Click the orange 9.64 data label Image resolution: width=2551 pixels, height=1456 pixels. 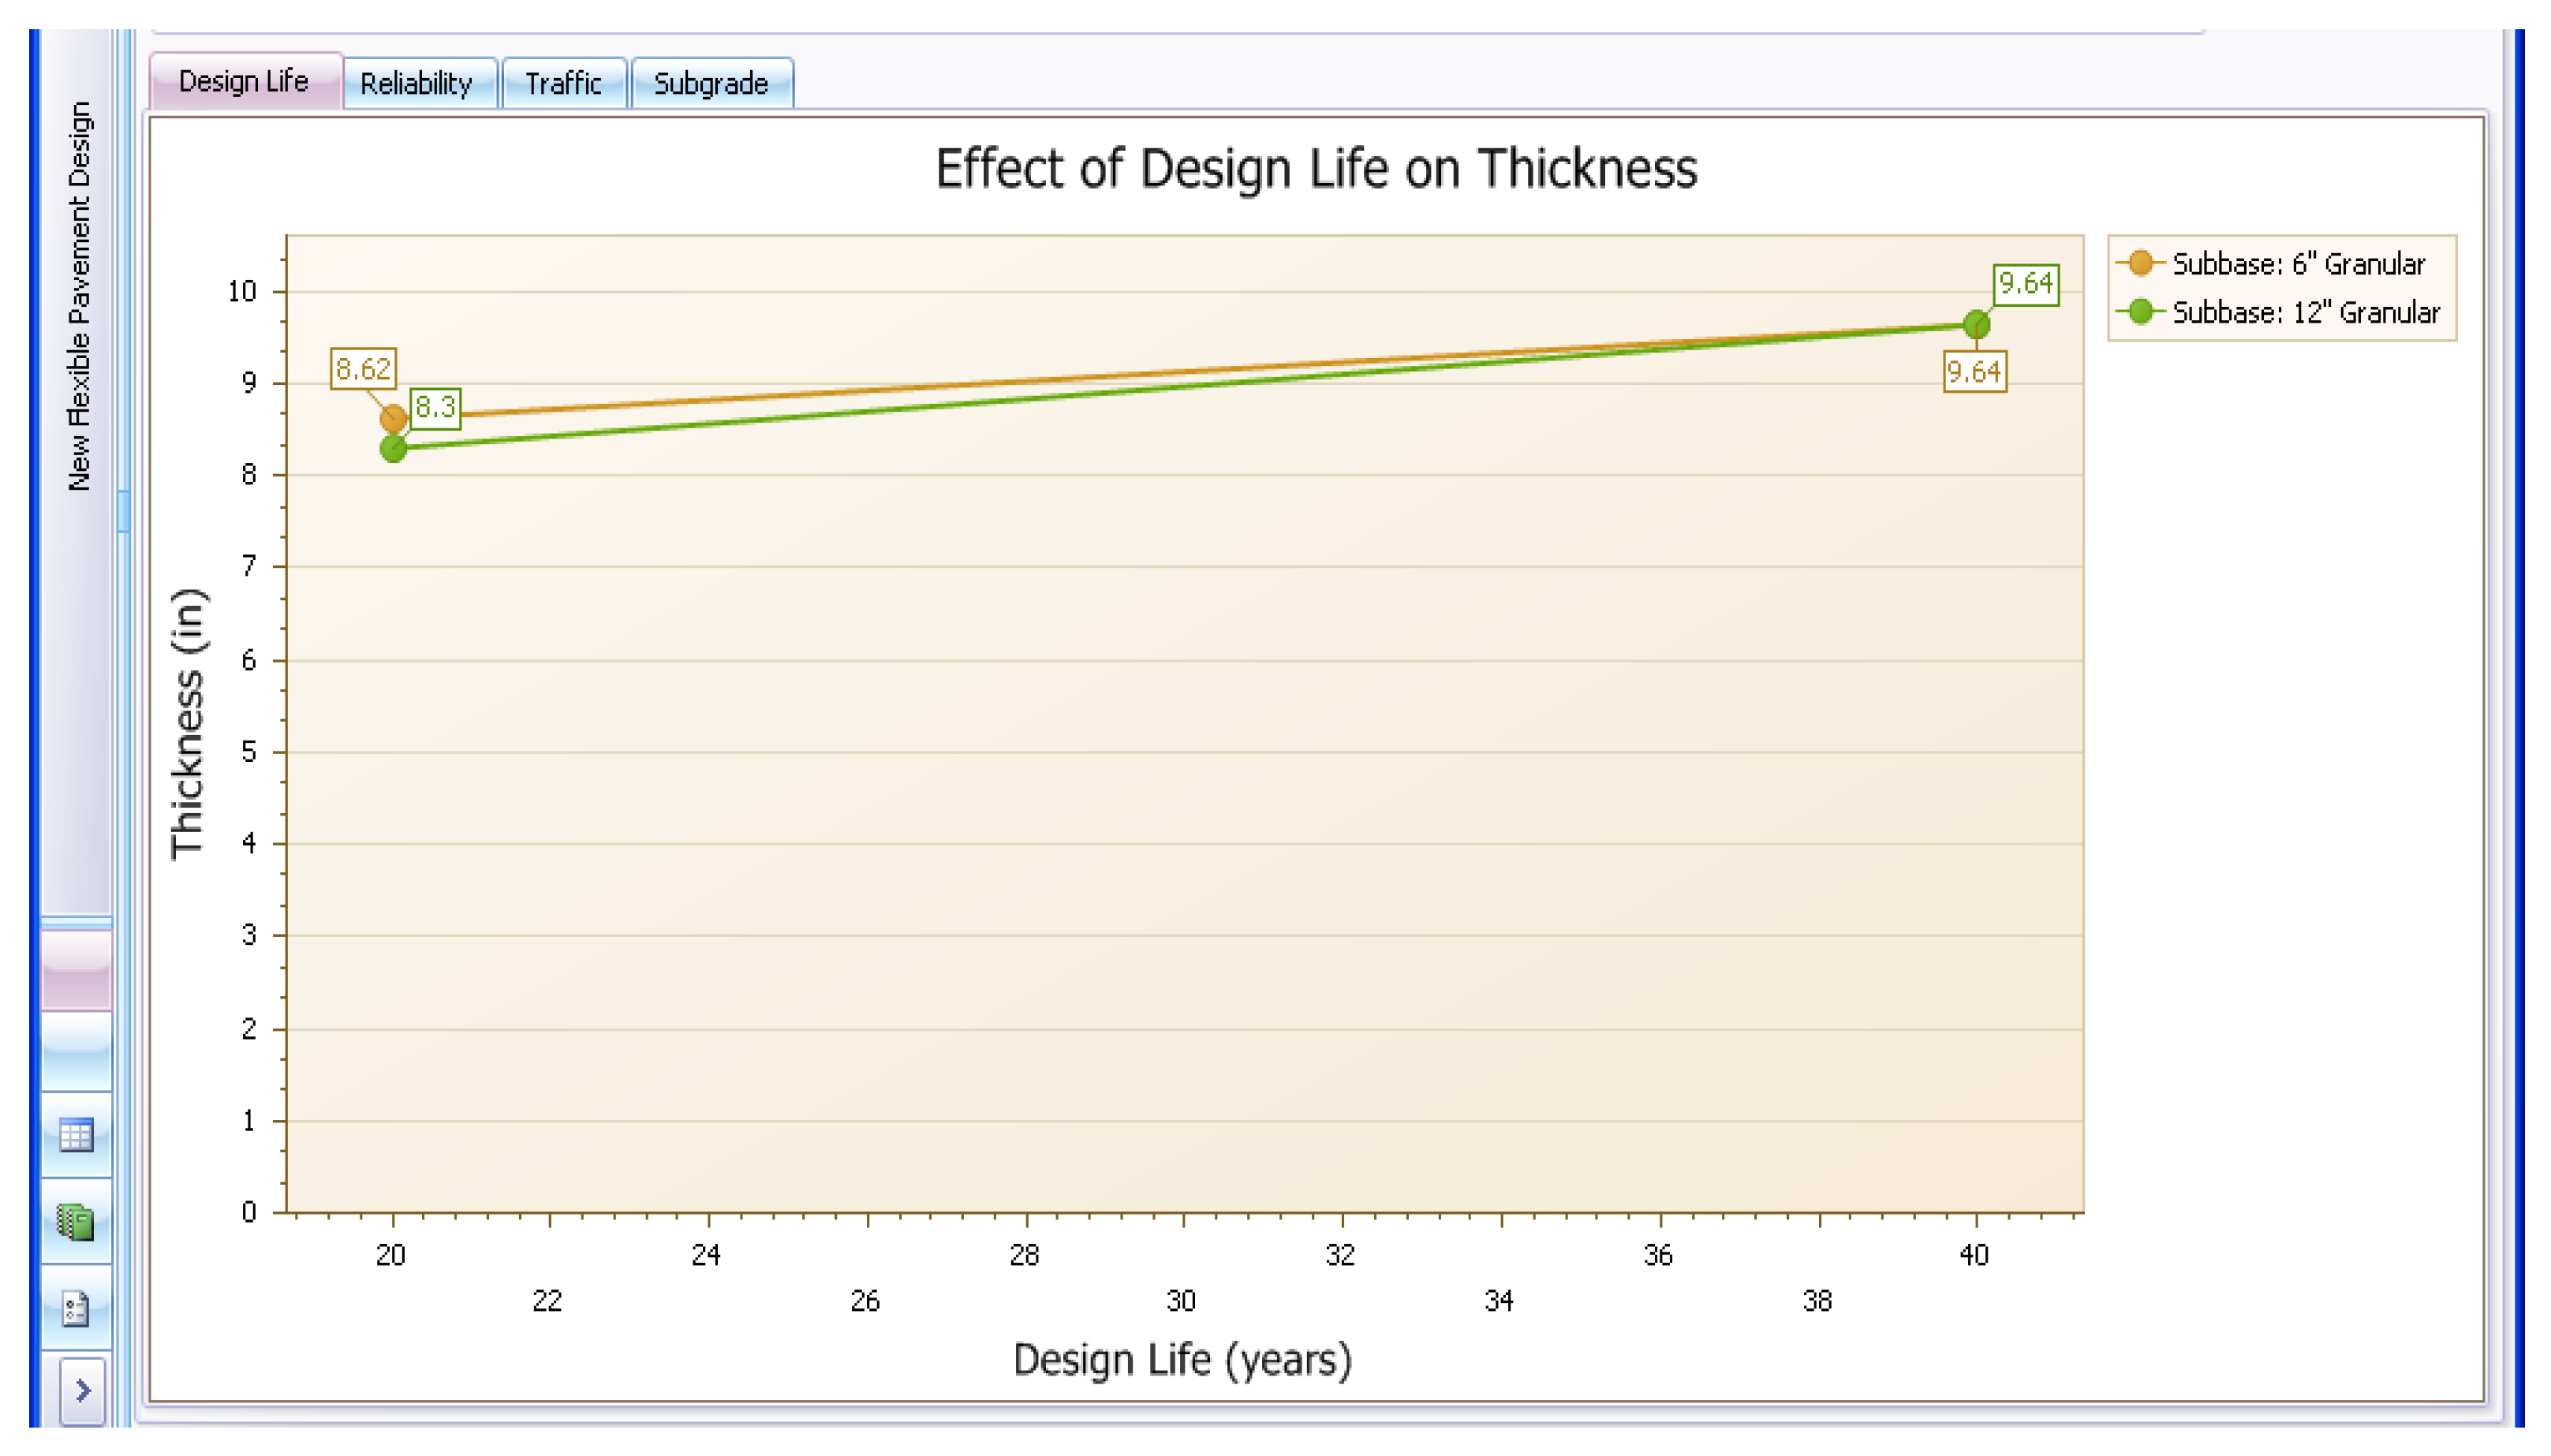[1973, 372]
